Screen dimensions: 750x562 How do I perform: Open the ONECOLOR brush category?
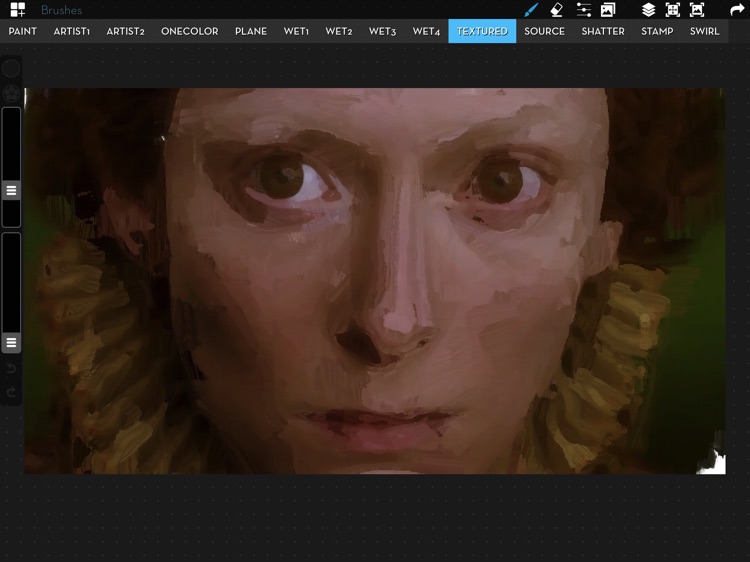tap(190, 31)
